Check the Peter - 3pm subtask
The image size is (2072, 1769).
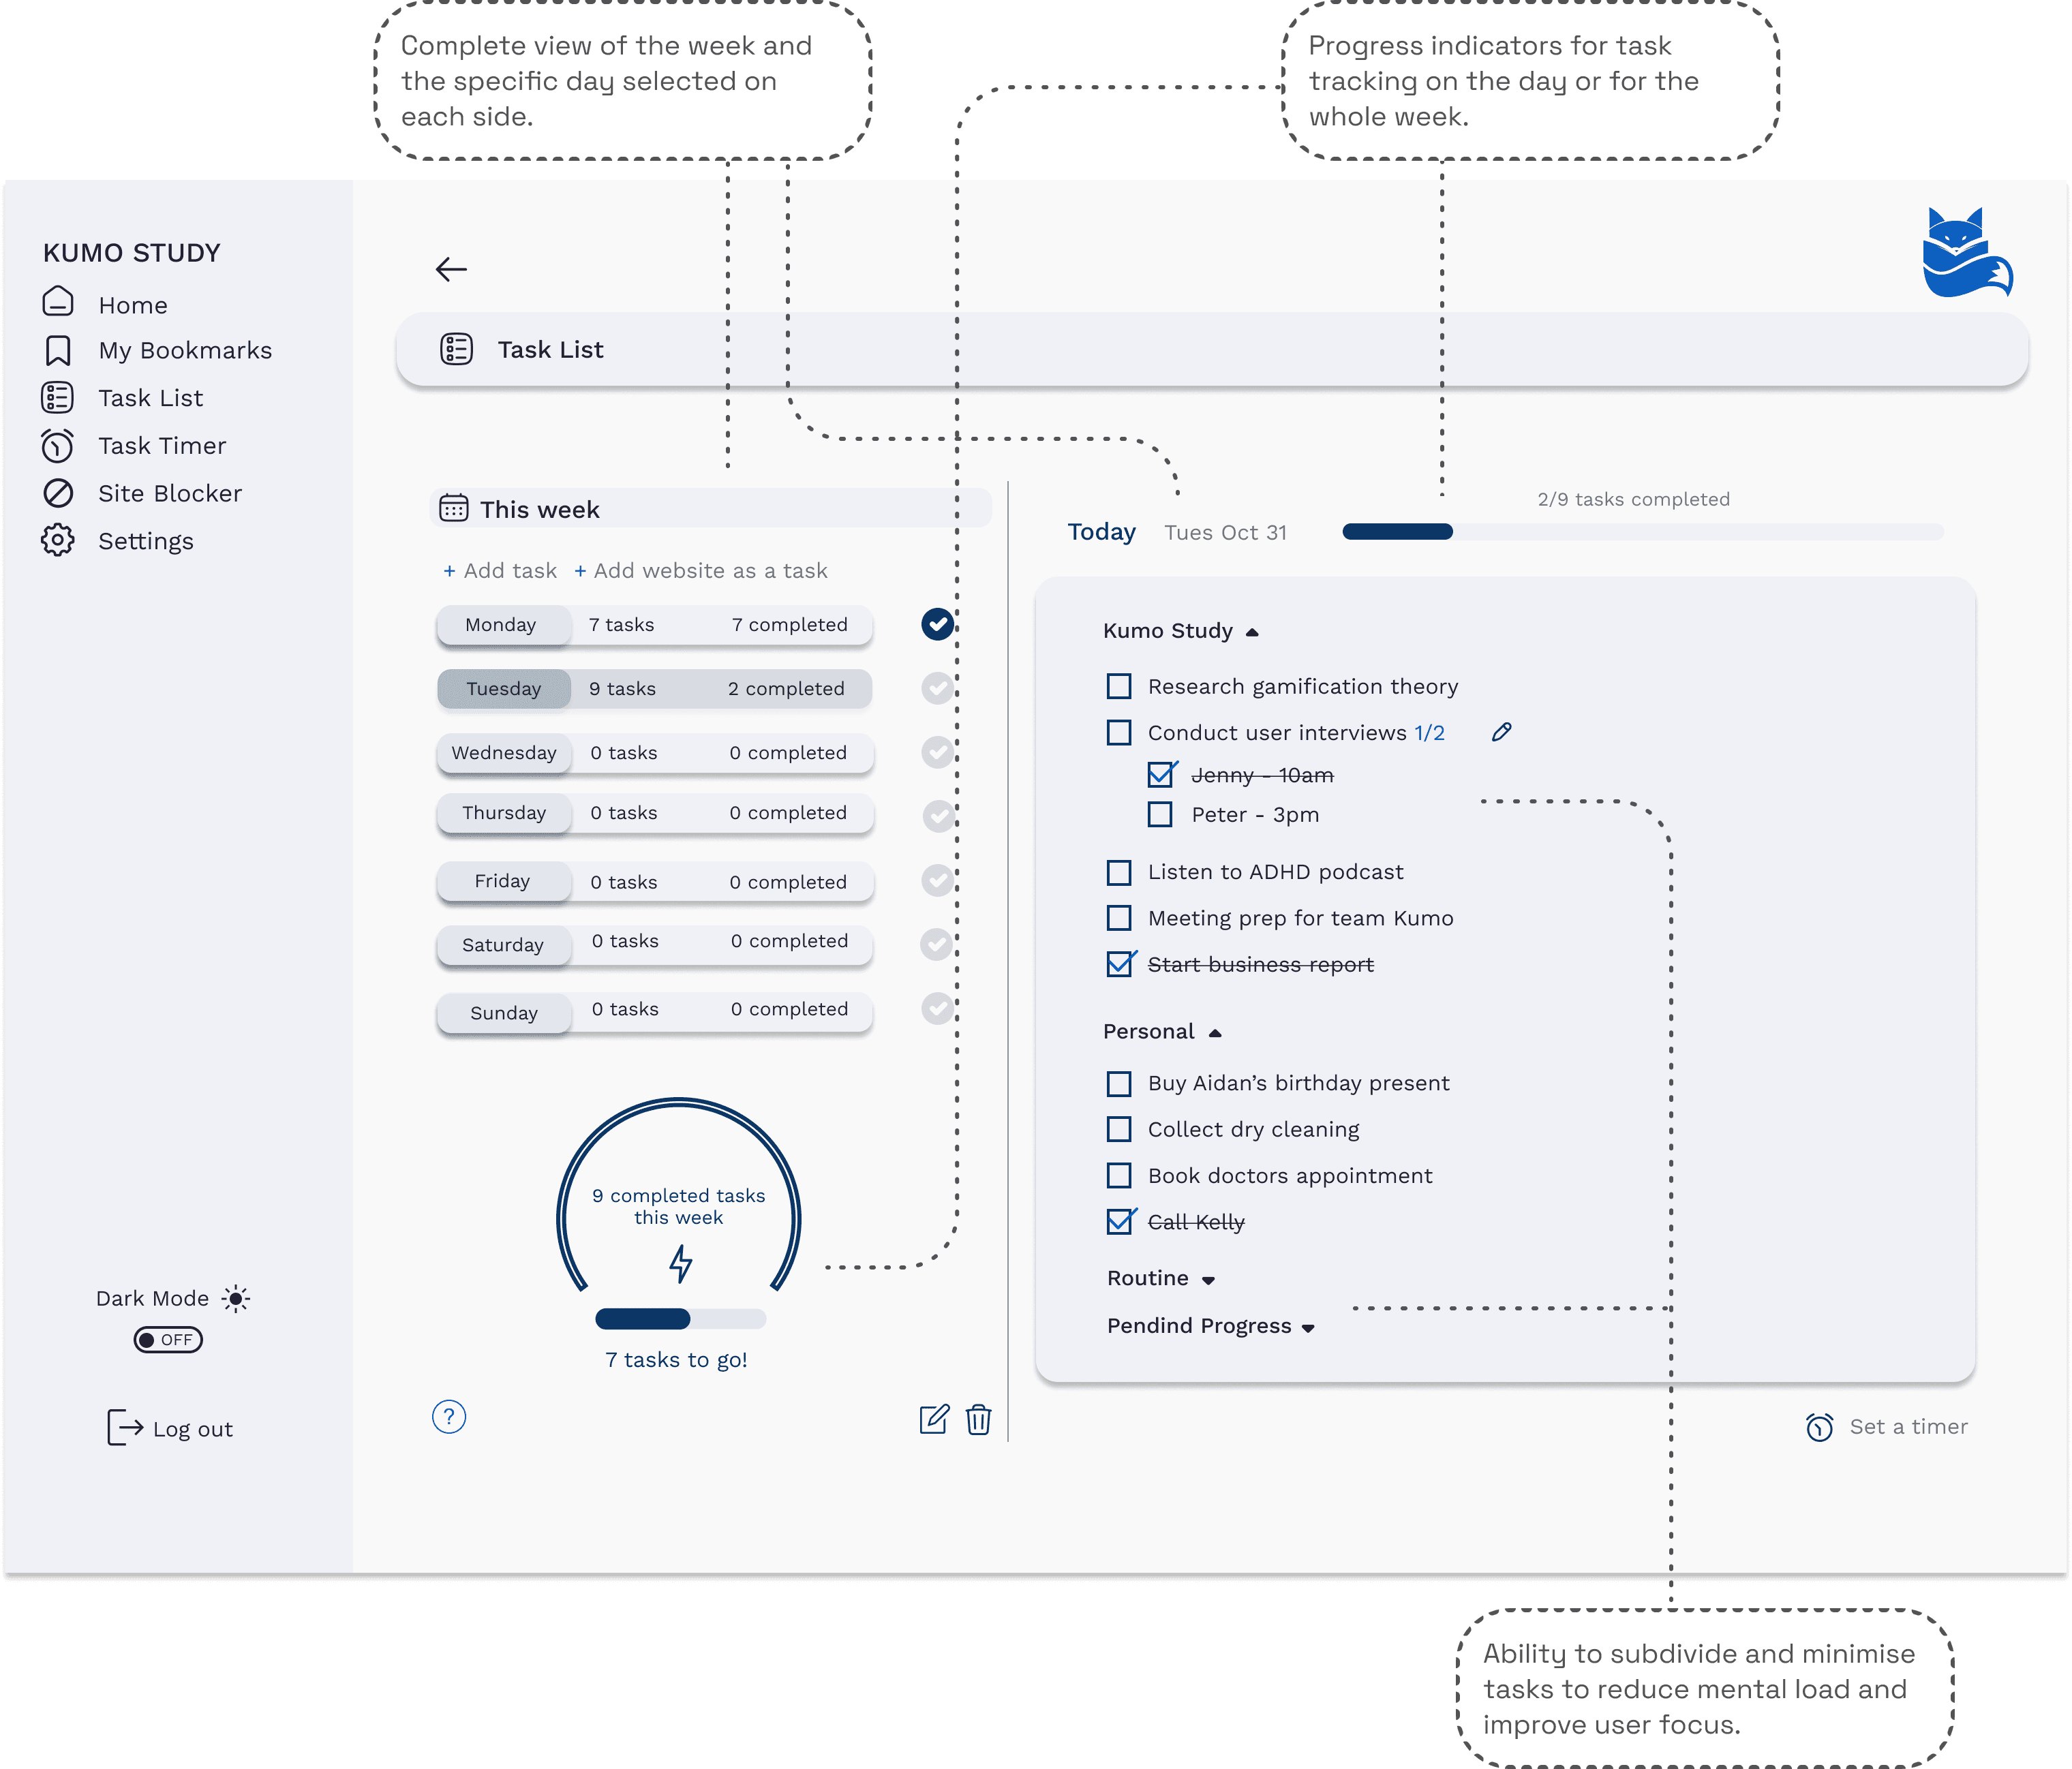(x=1160, y=814)
